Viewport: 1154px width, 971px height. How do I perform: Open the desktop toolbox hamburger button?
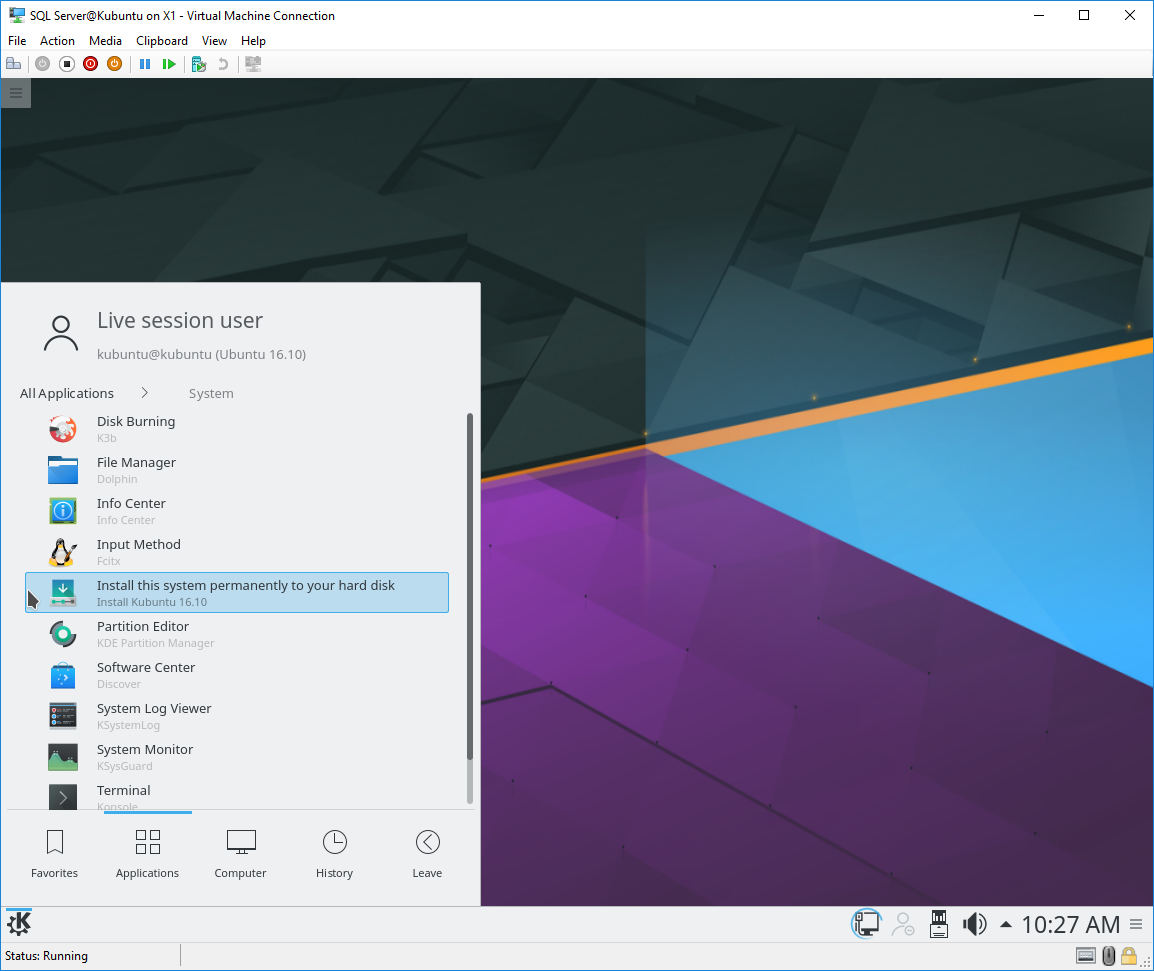point(15,93)
